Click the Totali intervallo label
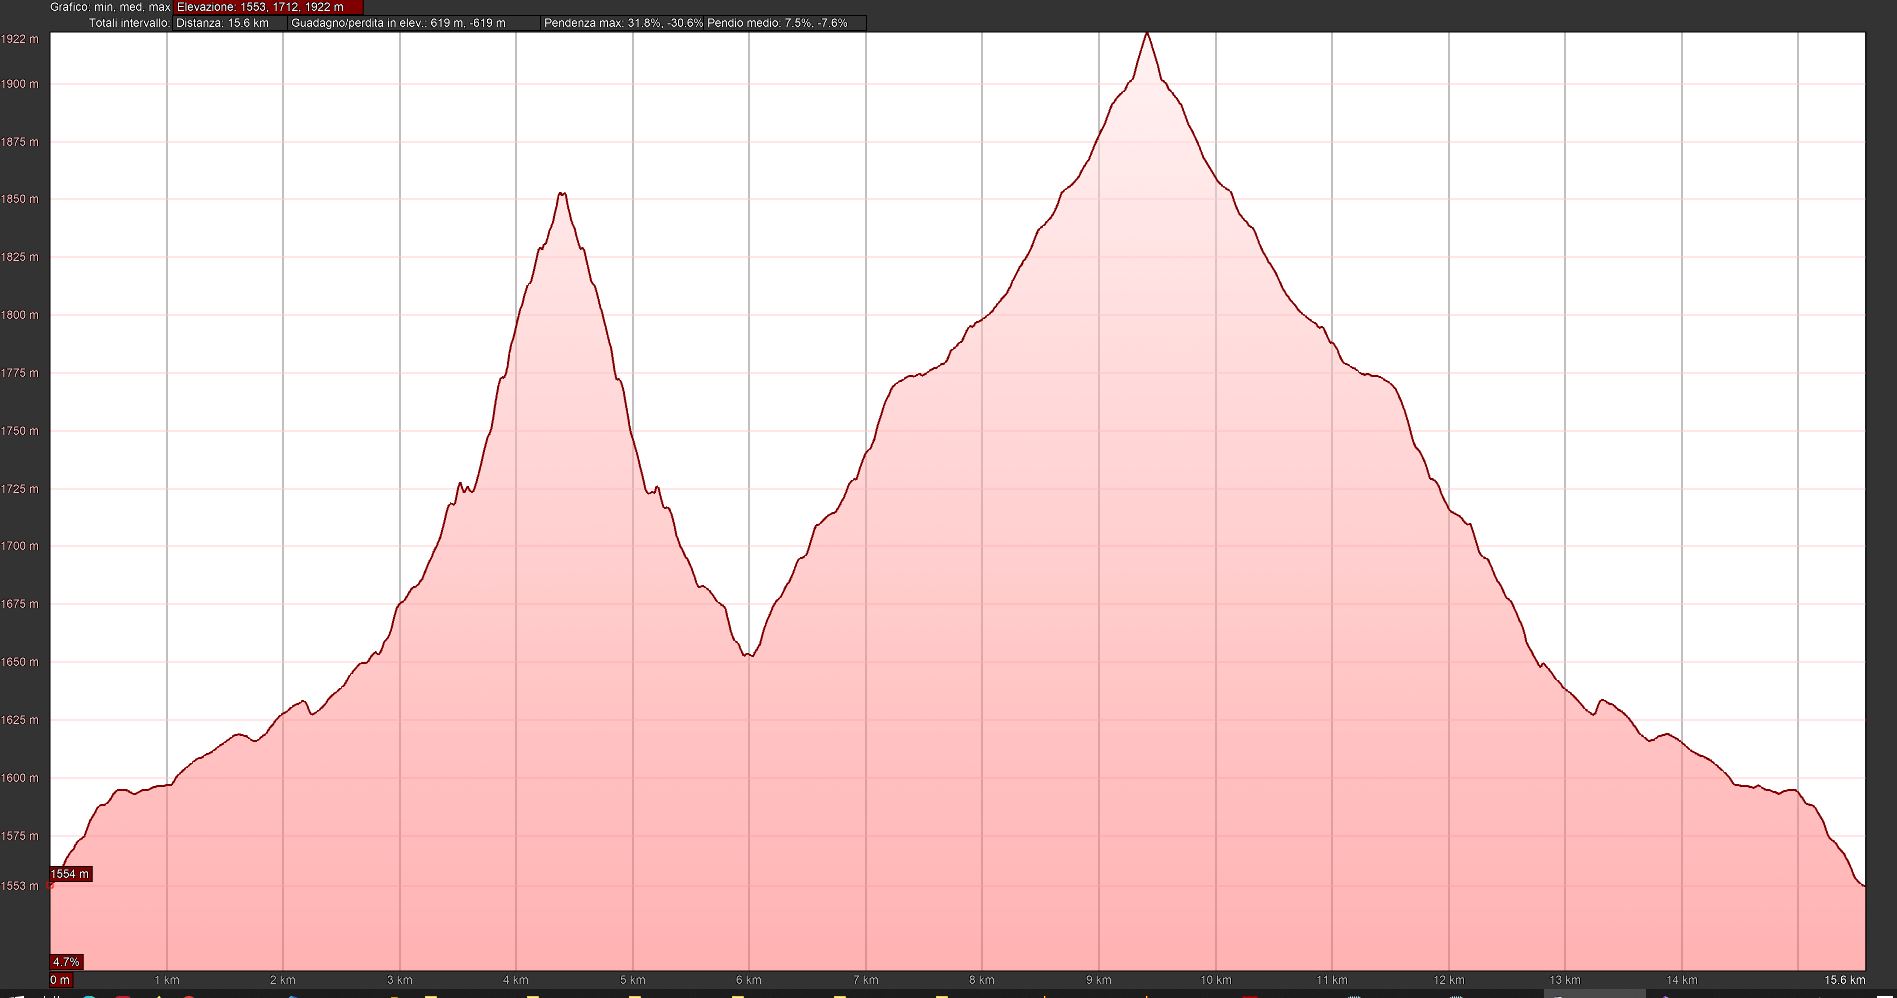The height and width of the screenshot is (998, 1897). coord(129,23)
